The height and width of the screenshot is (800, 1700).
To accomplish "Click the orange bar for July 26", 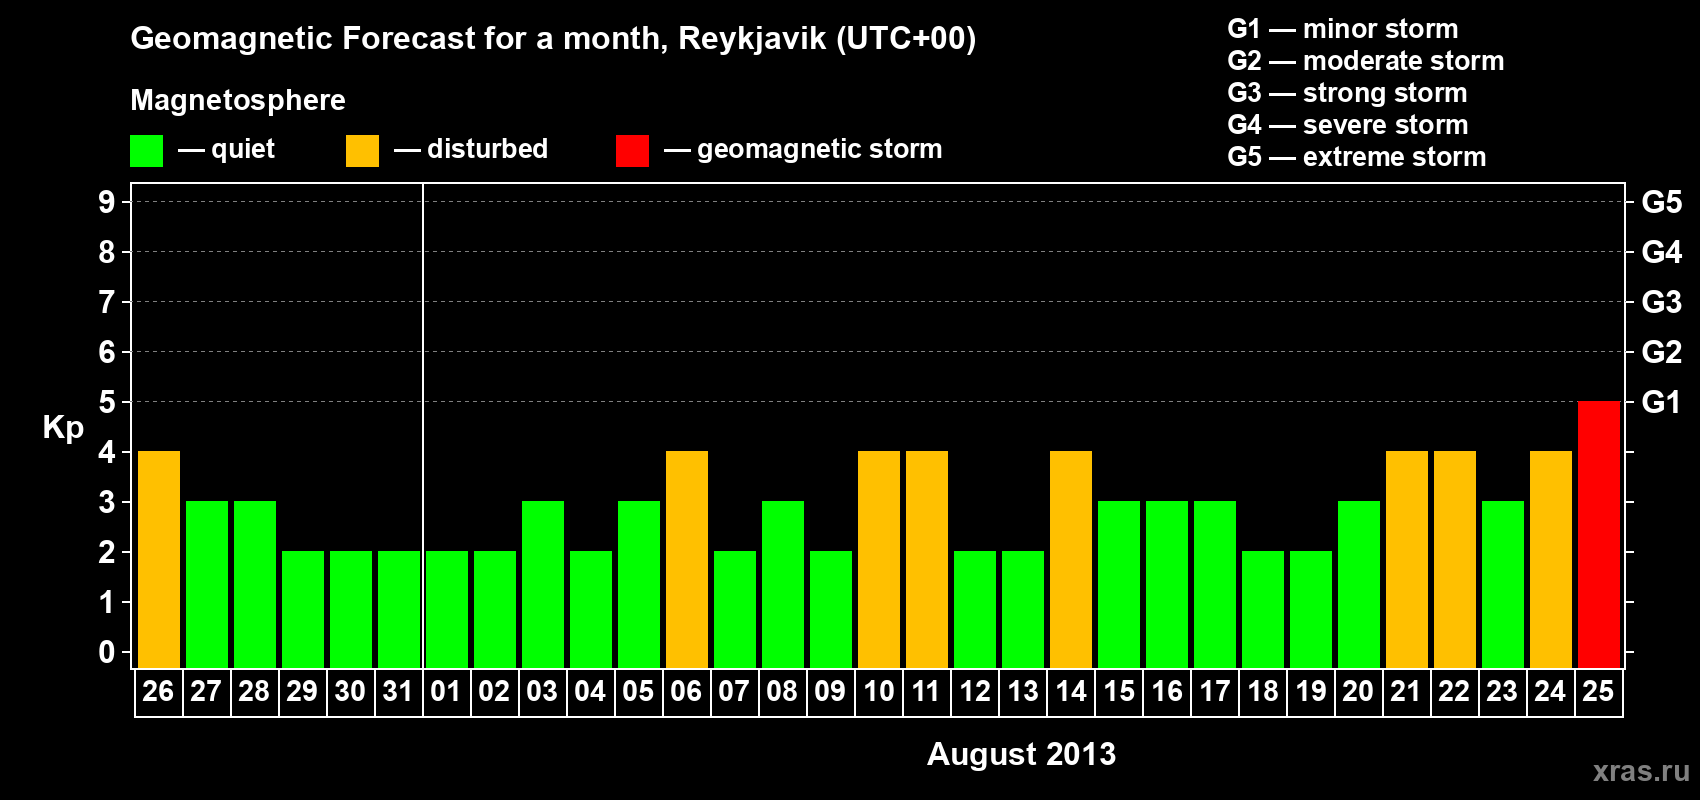I will click(159, 559).
